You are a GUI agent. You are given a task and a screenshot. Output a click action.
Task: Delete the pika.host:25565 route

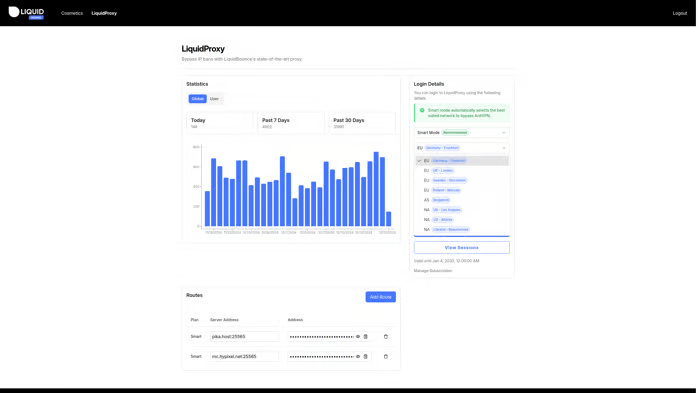(x=386, y=337)
